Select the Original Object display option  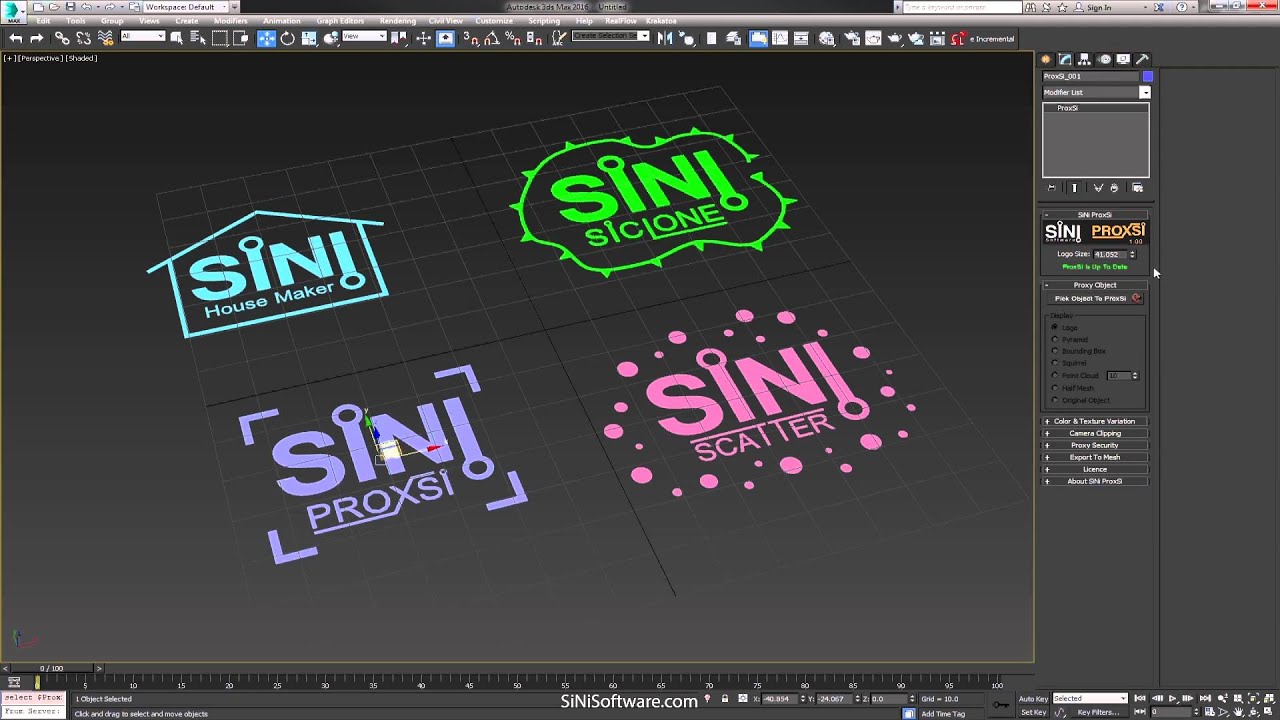pyautogui.click(x=1055, y=400)
